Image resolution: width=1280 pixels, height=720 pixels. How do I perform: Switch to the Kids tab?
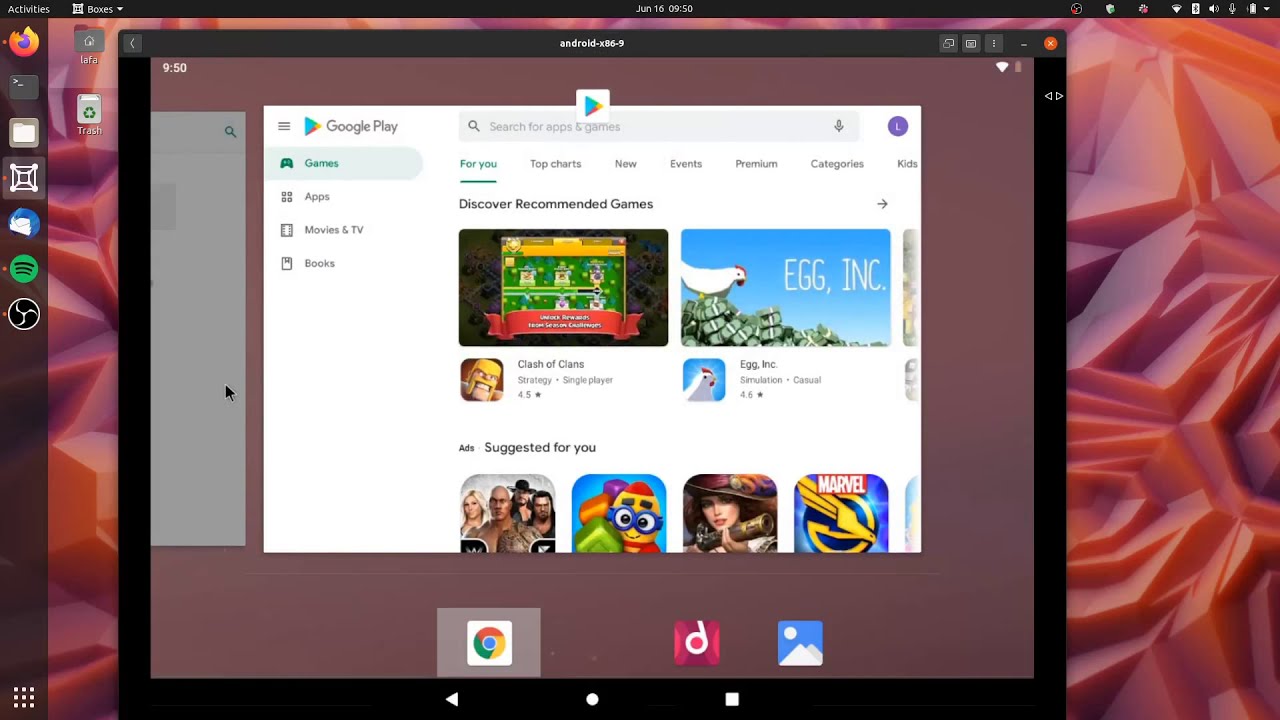907,164
